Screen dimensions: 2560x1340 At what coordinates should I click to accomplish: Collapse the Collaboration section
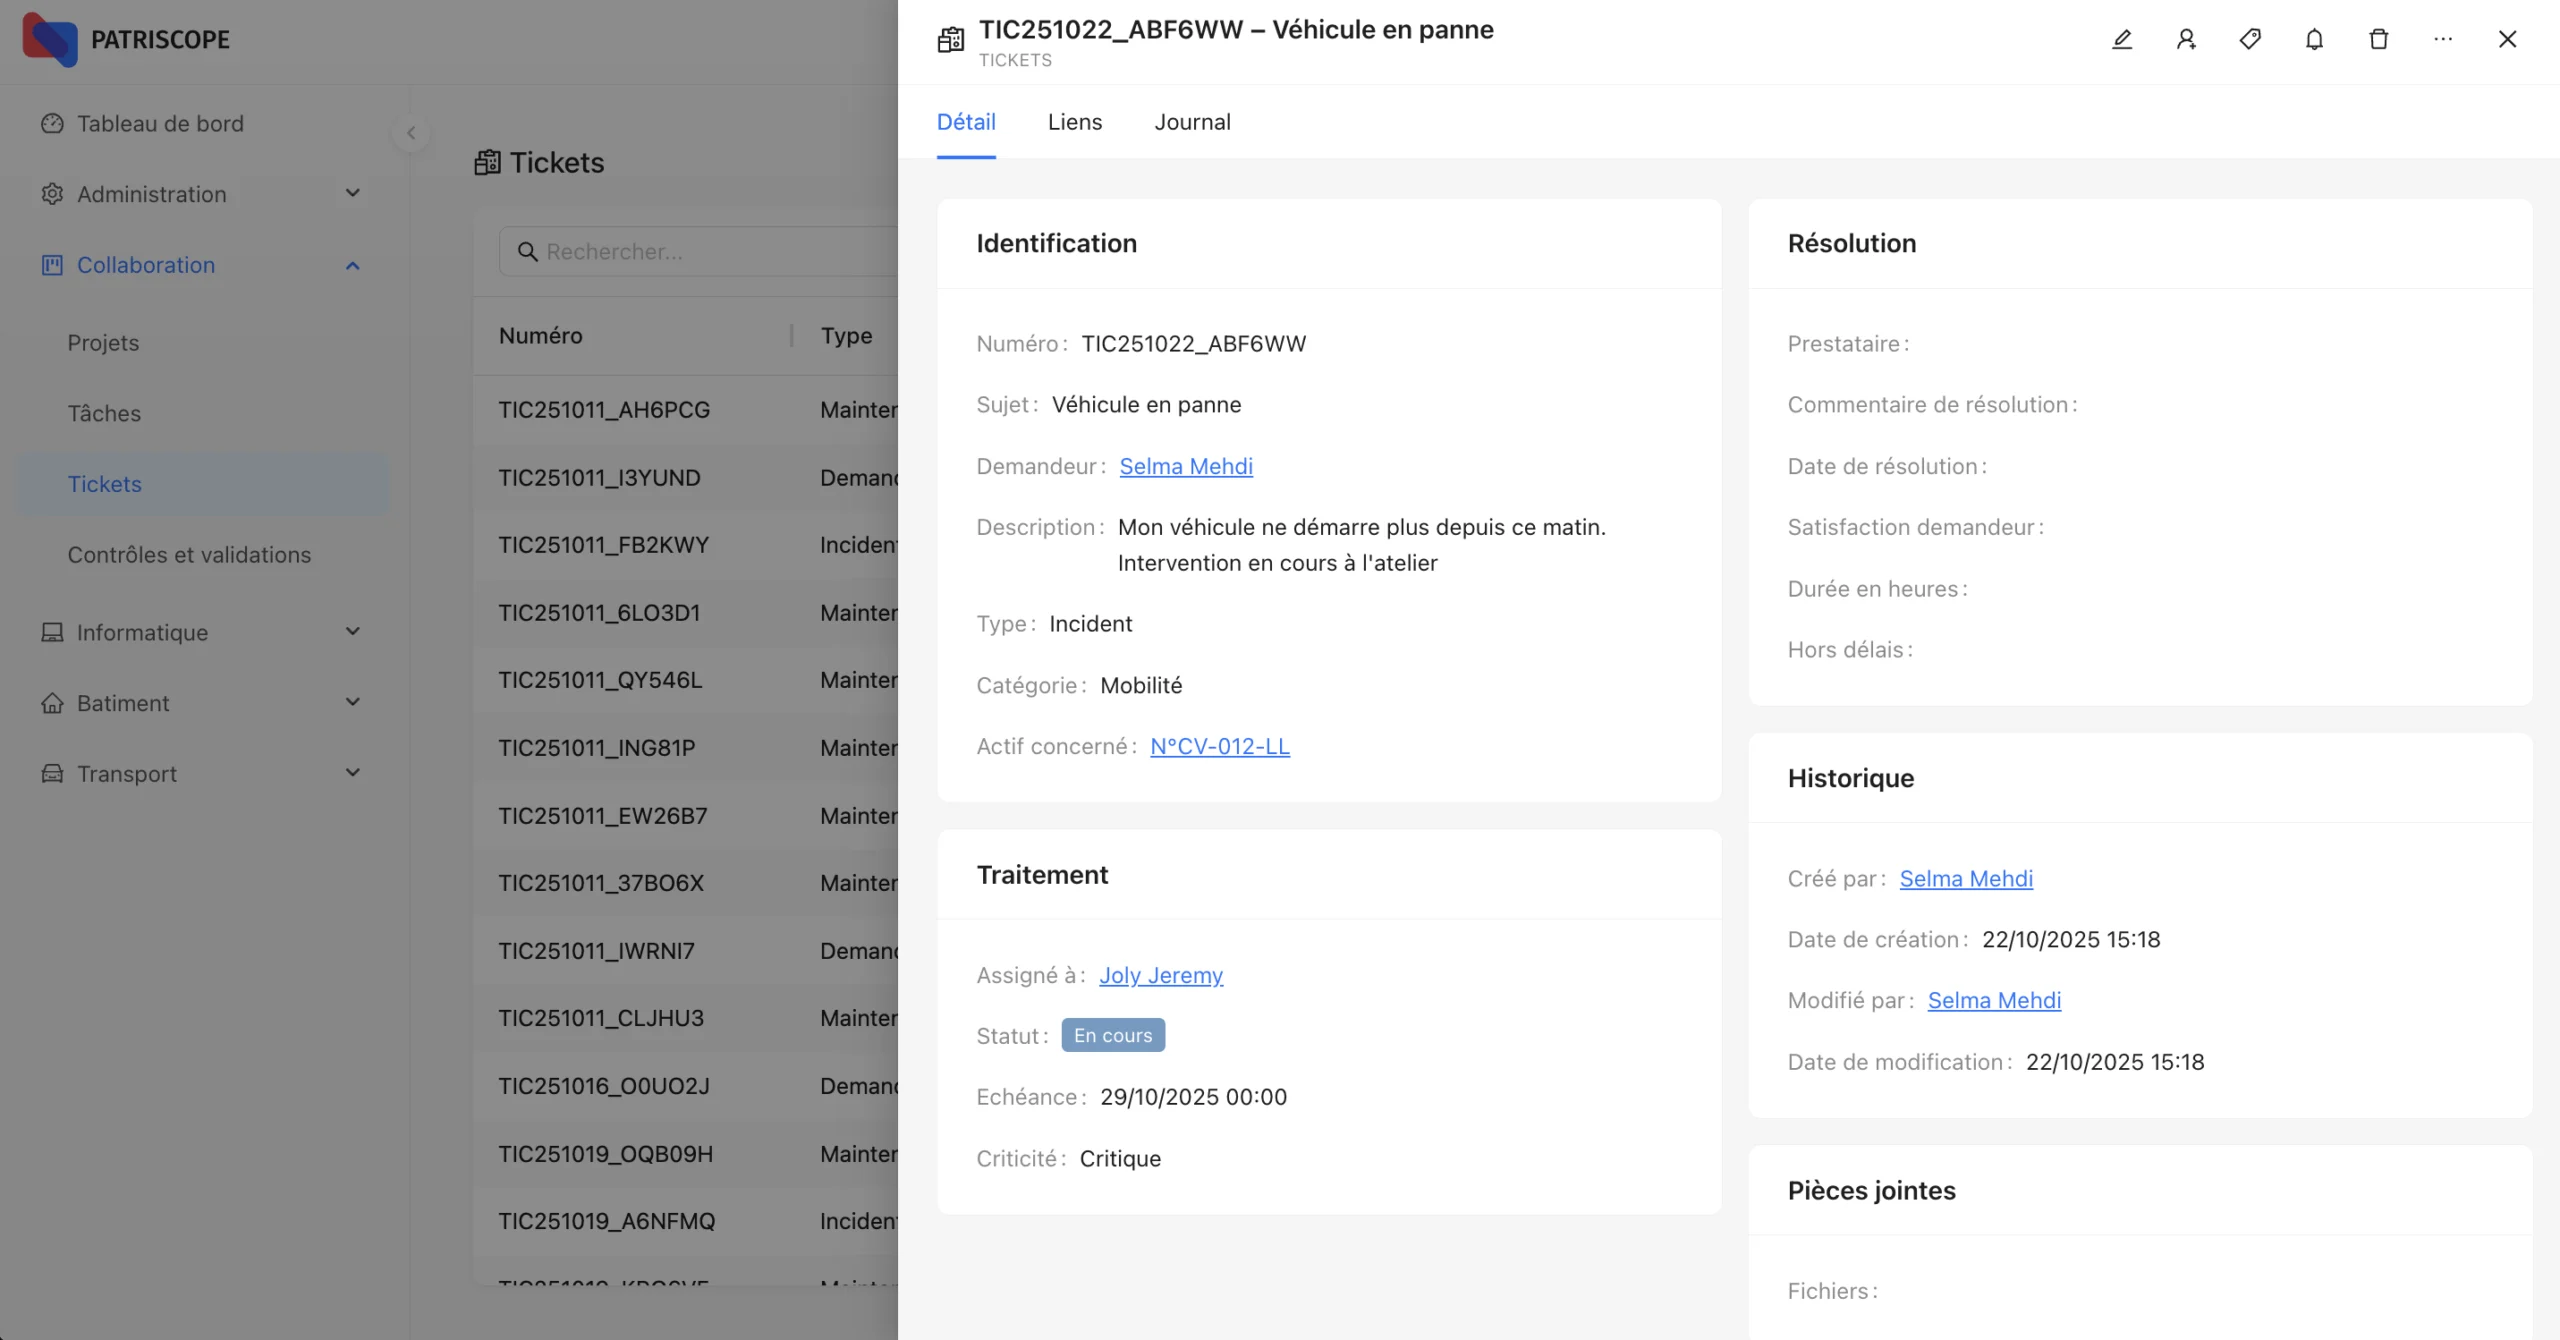352,265
